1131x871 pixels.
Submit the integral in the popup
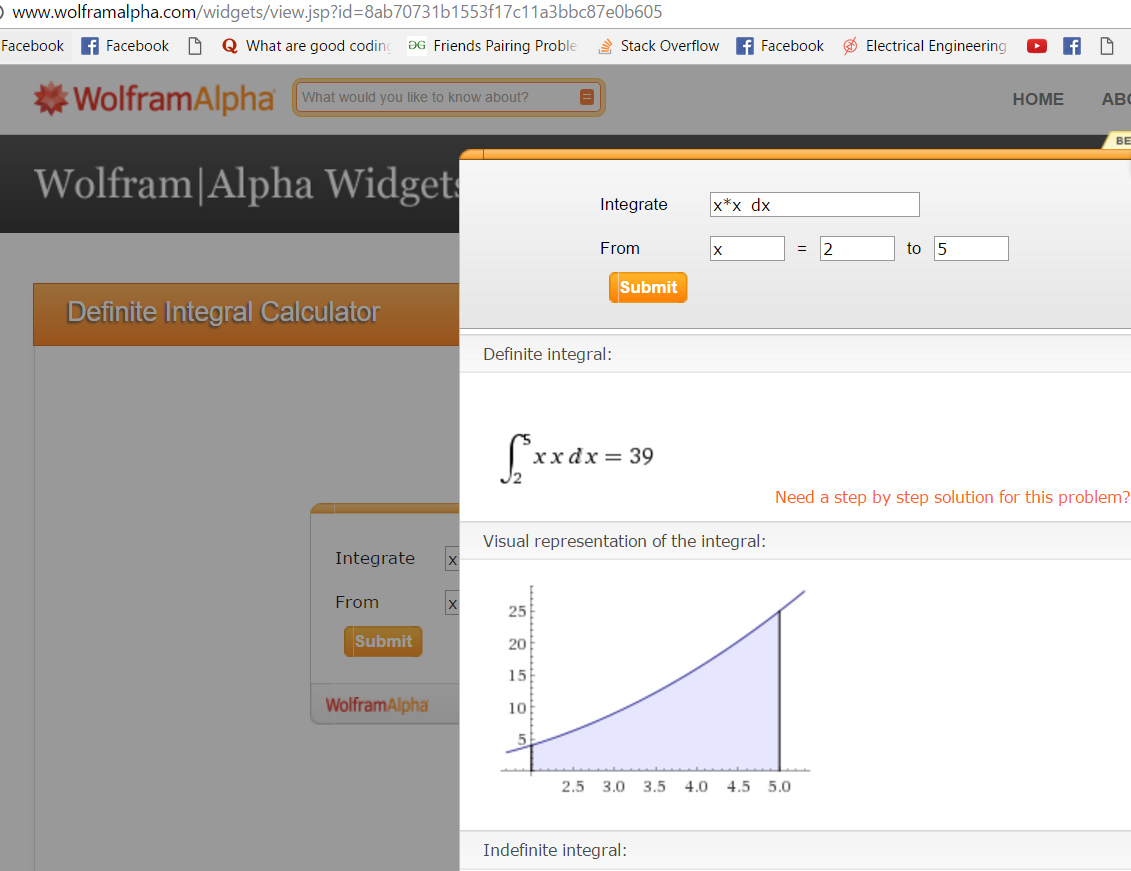648,288
